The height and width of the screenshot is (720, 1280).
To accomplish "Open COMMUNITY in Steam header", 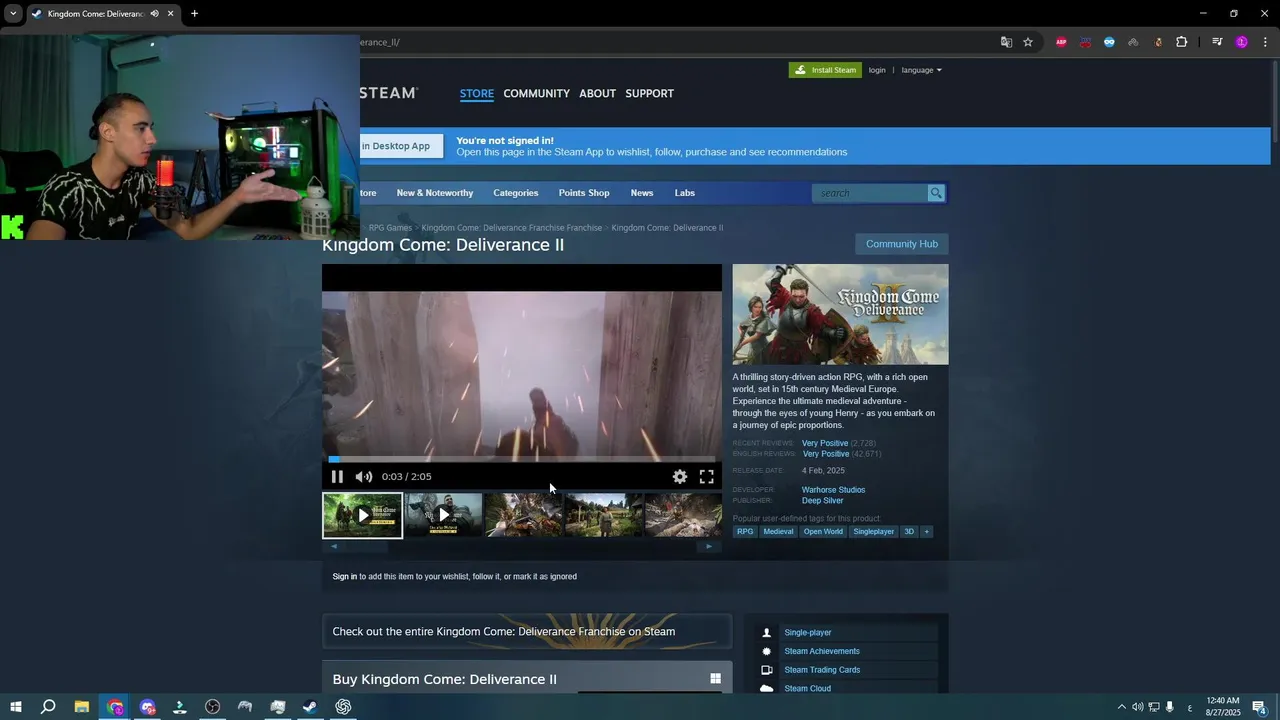I will click(x=536, y=93).
